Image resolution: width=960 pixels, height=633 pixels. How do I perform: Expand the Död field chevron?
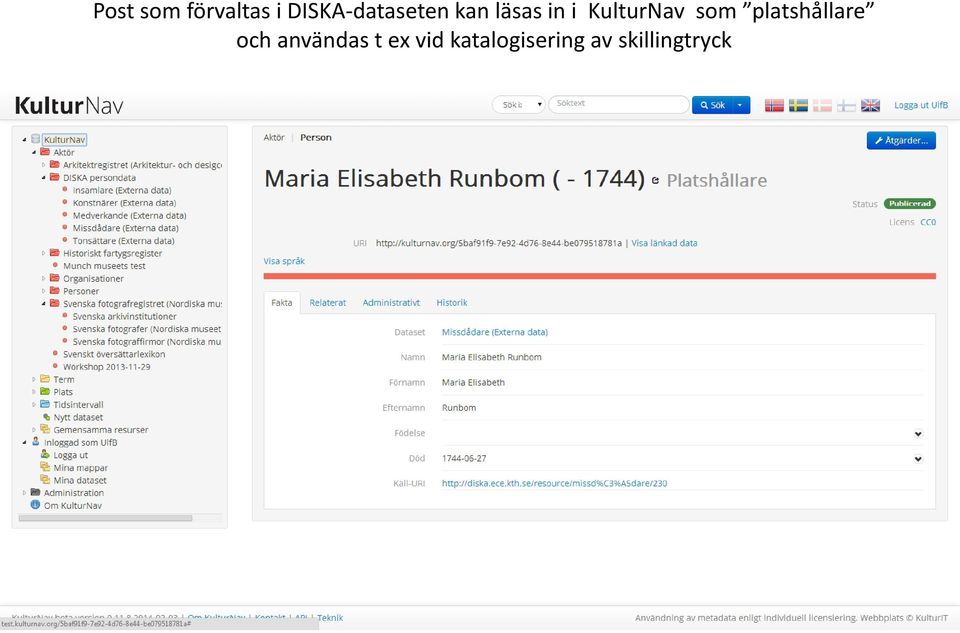(918, 459)
